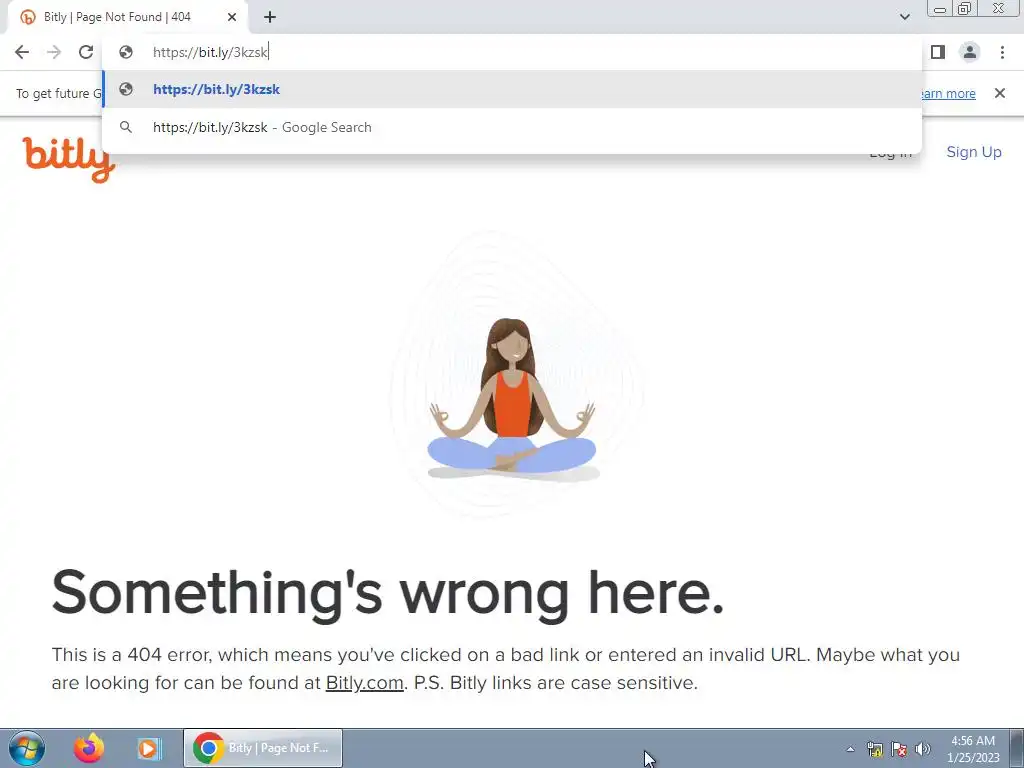Expand the tab search chevron

click(x=904, y=17)
